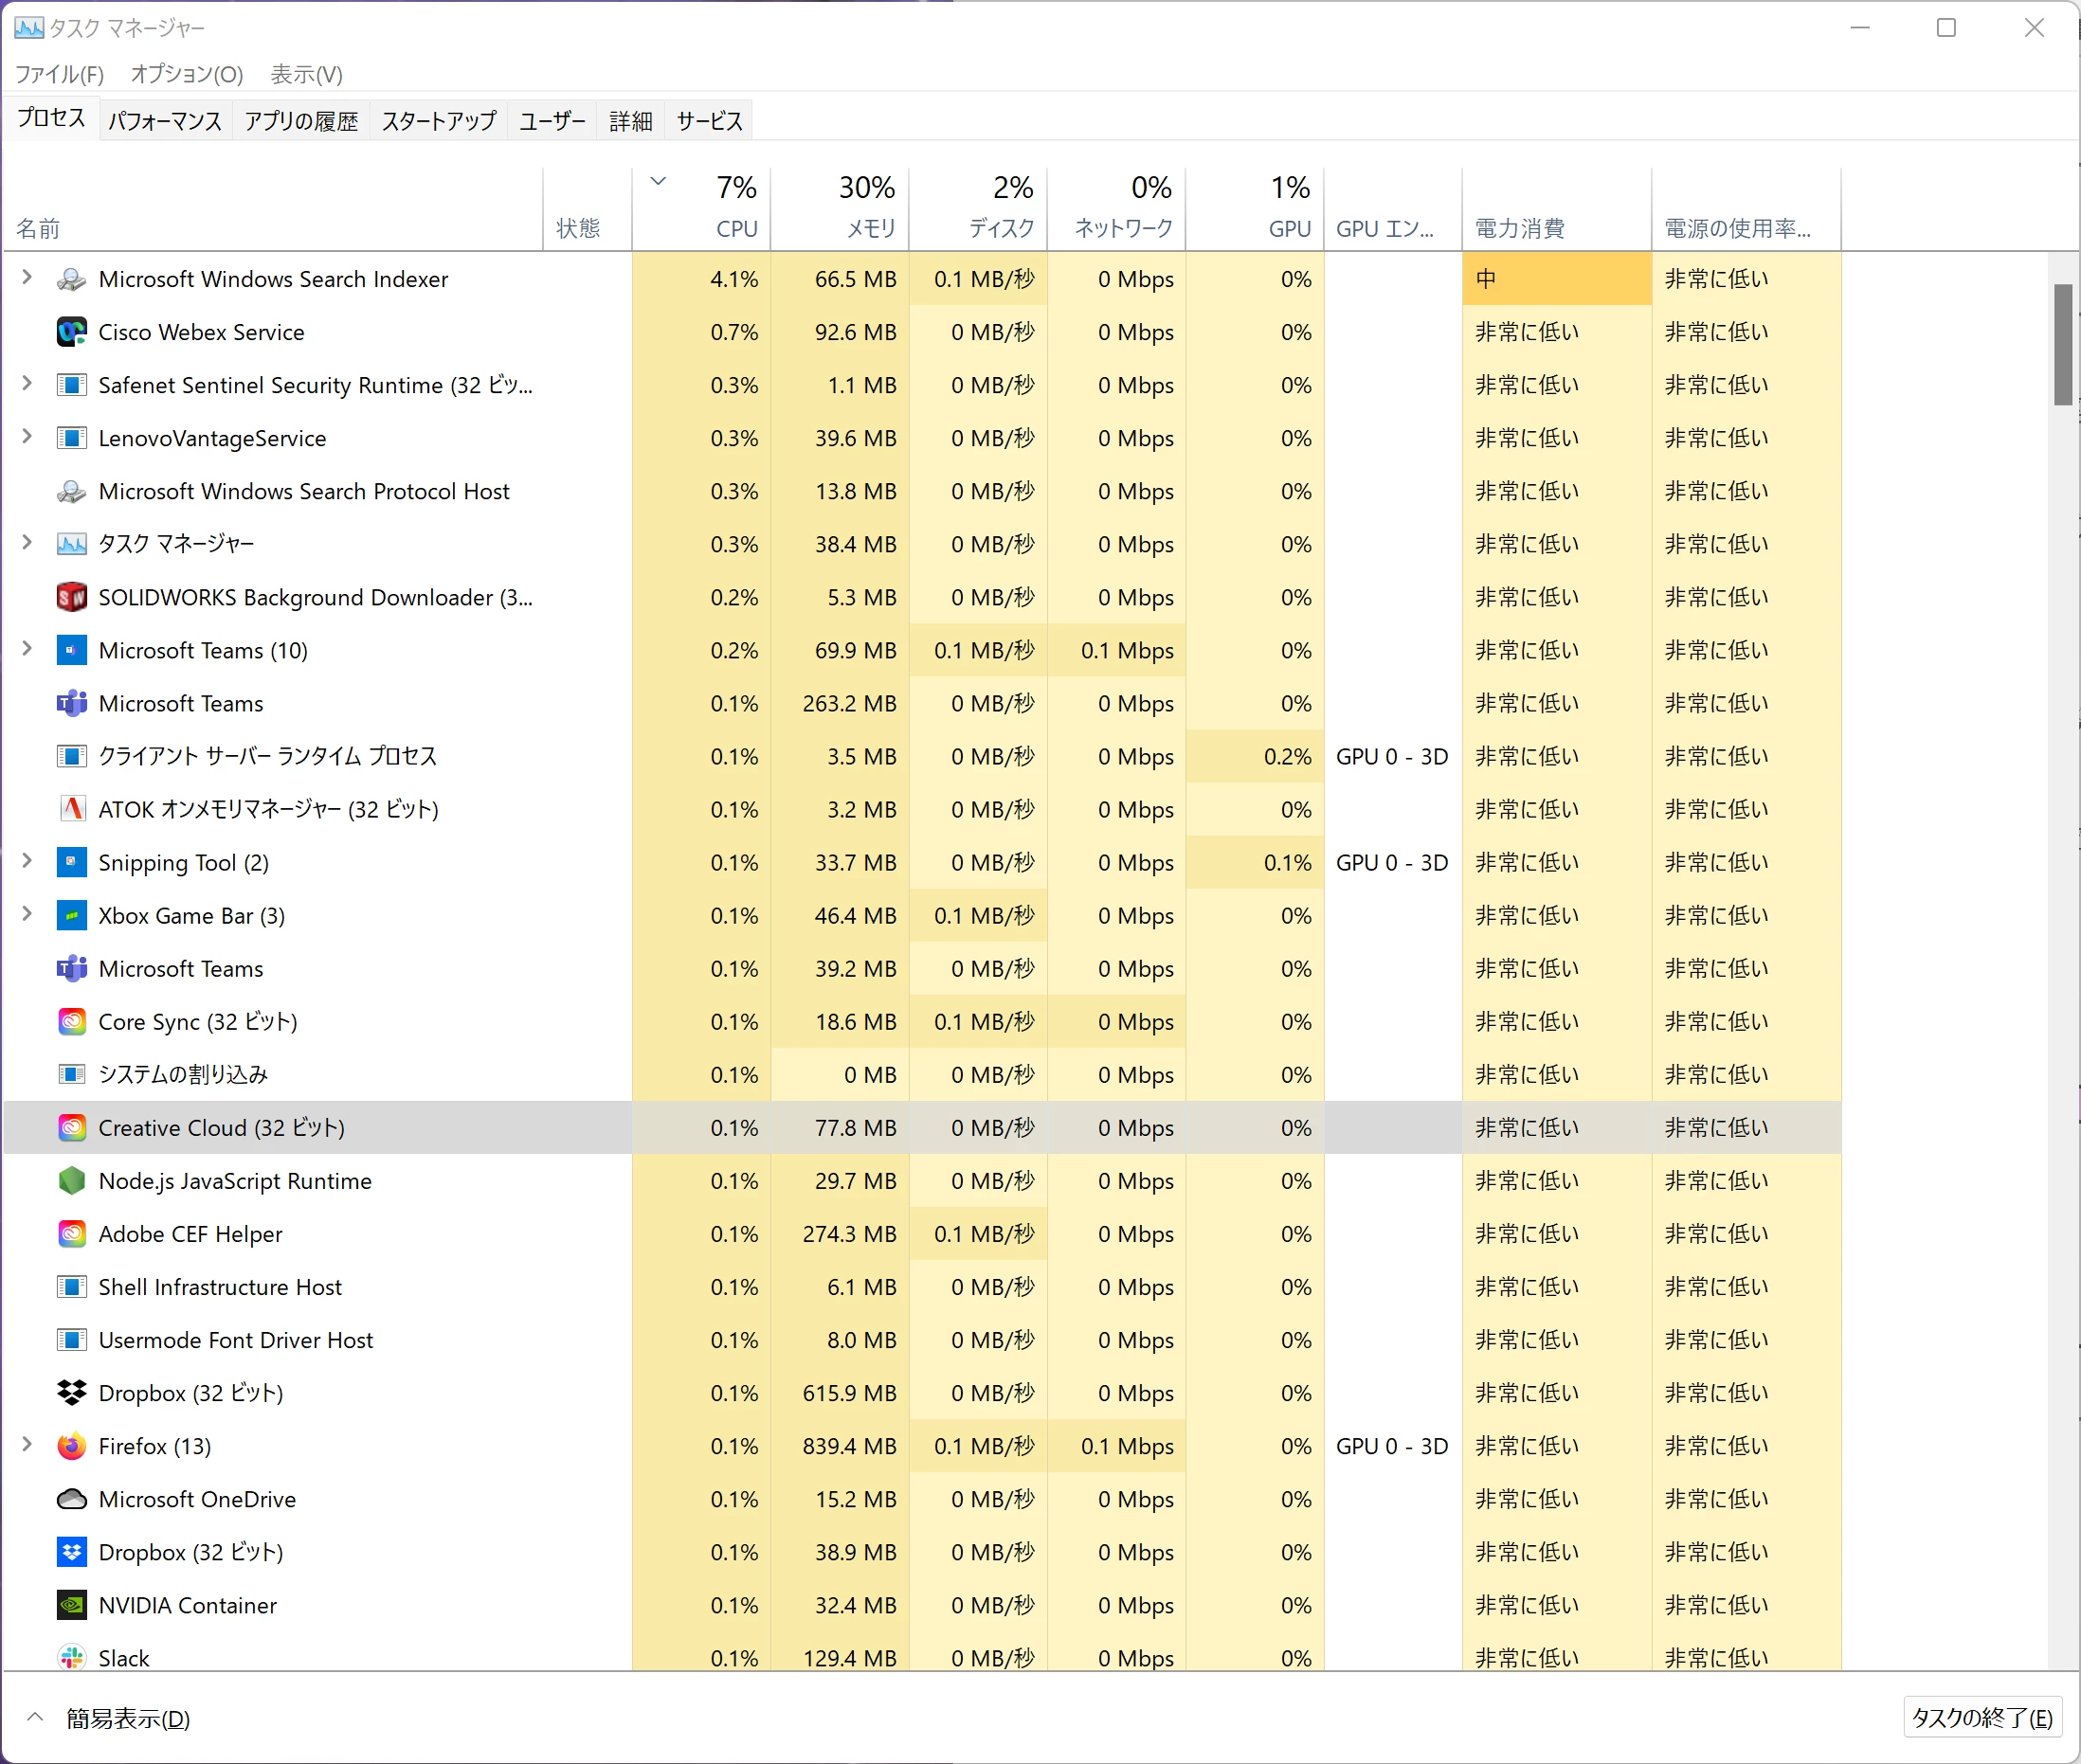Screen dimensions: 2081x1764
Task: Click the Node.js JavaScript Runtime icon
Action: 71,1181
